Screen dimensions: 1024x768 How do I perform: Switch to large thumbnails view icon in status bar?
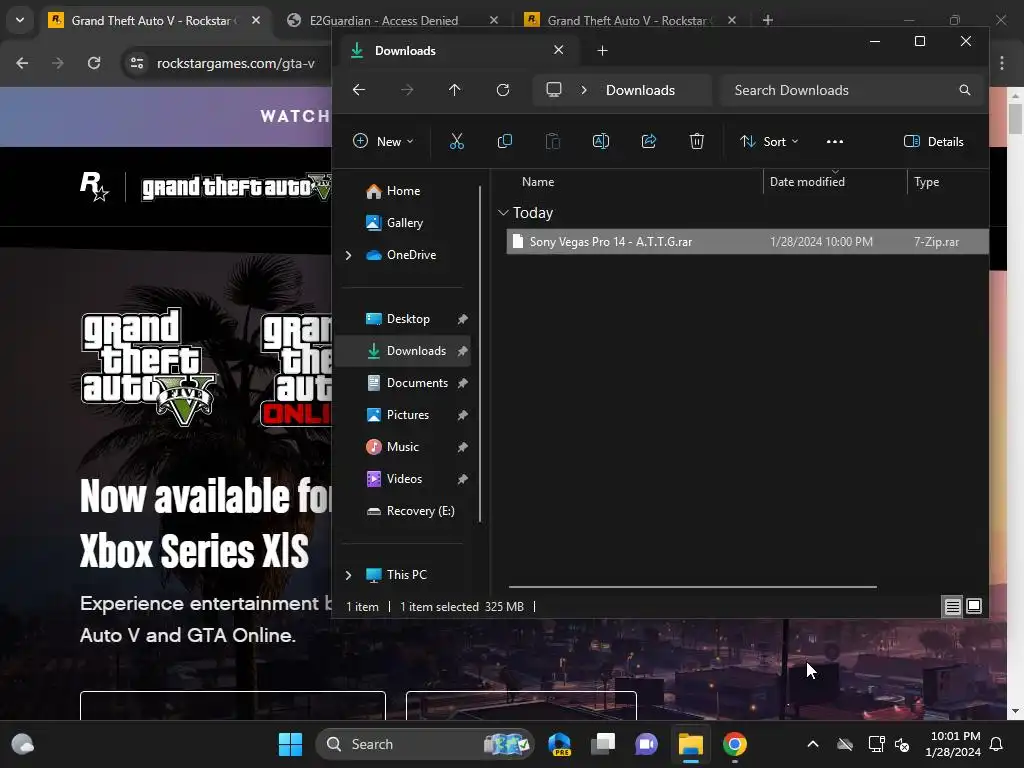point(974,606)
